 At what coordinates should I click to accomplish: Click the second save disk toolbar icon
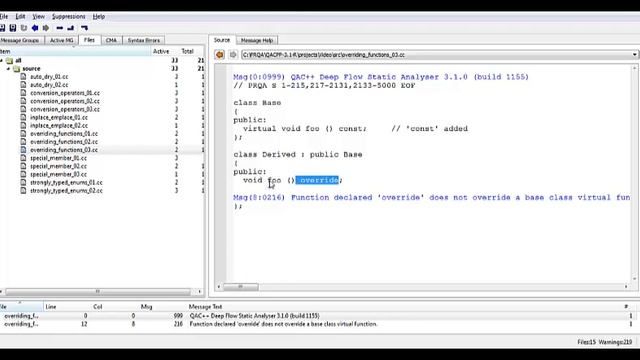pos(13,28)
